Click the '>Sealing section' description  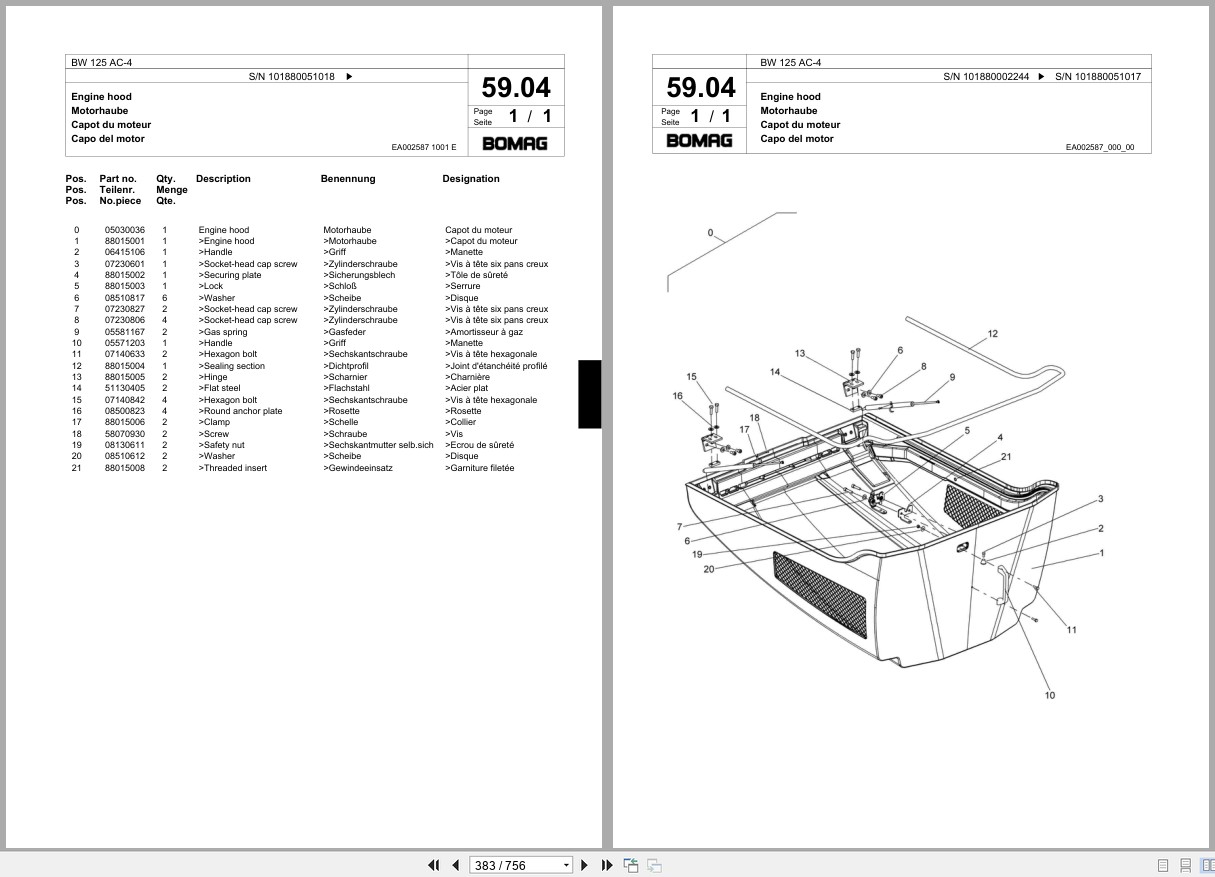tap(232, 366)
